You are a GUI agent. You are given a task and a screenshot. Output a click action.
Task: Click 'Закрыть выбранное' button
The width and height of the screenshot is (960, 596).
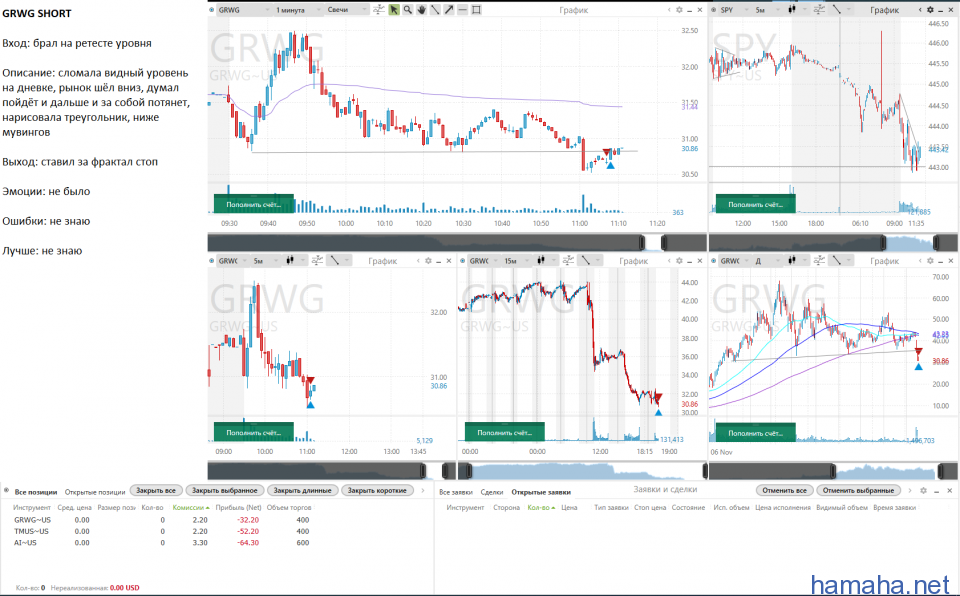pyautogui.click(x=225, y=491)
